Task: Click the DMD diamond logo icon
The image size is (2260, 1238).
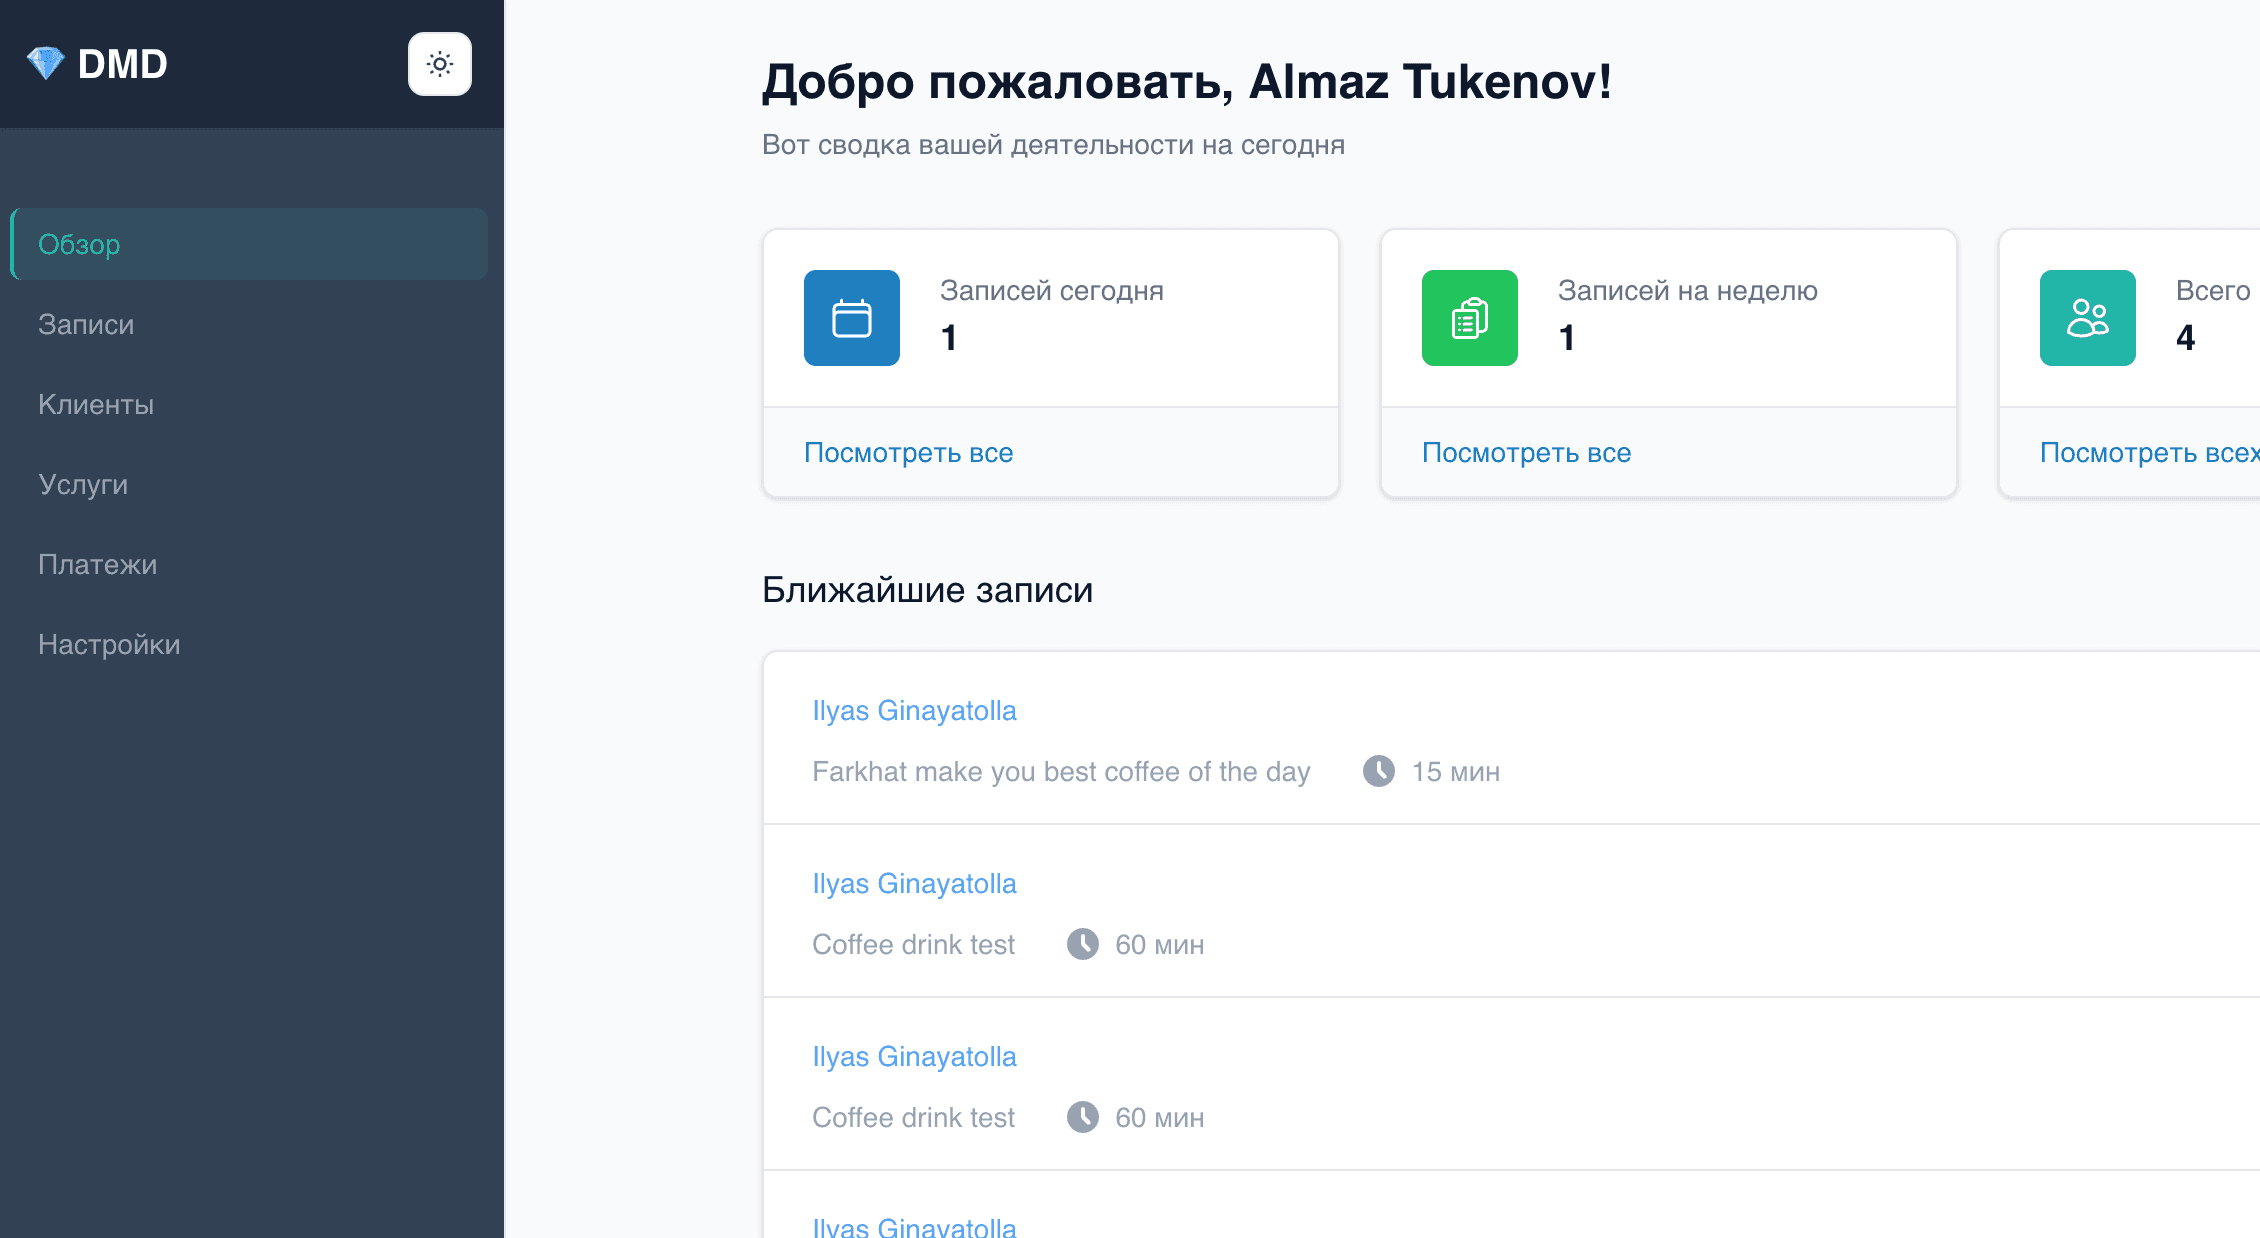Action: point(45,64)
